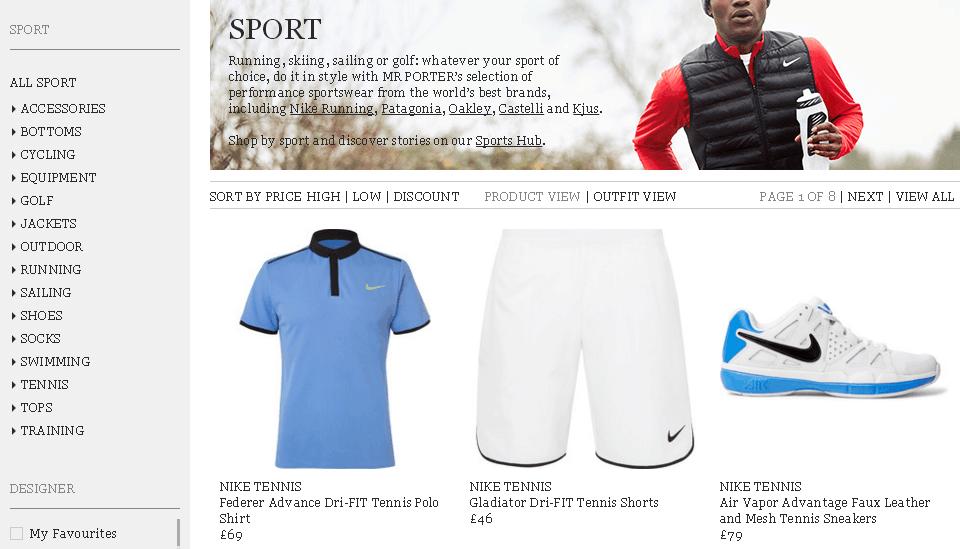Go to the Next page

point(864,196)
